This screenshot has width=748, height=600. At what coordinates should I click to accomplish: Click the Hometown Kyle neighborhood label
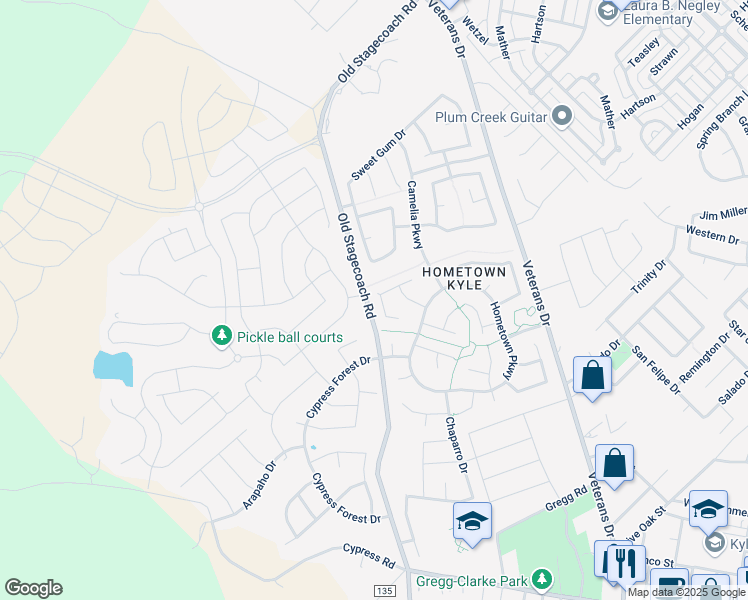(x=464, y=278)
